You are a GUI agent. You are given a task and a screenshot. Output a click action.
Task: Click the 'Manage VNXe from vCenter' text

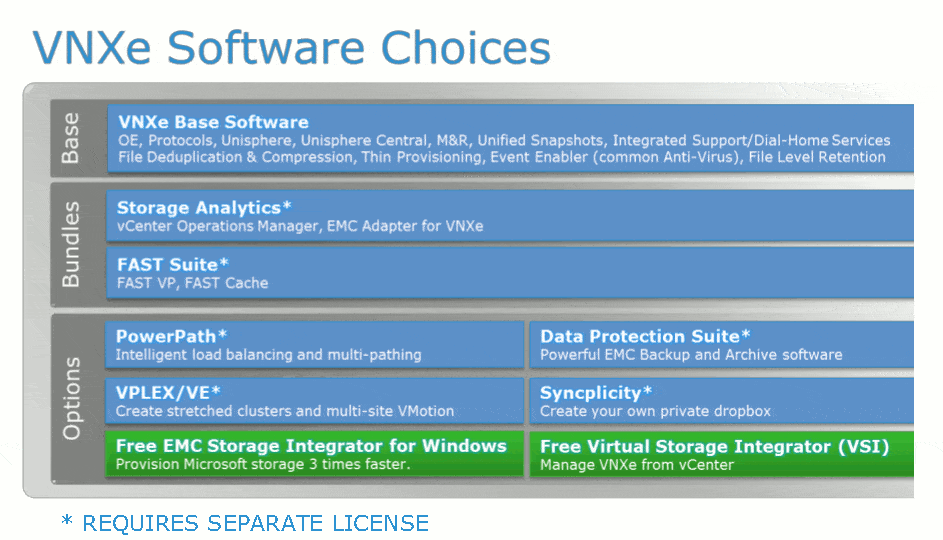(637, 465)
